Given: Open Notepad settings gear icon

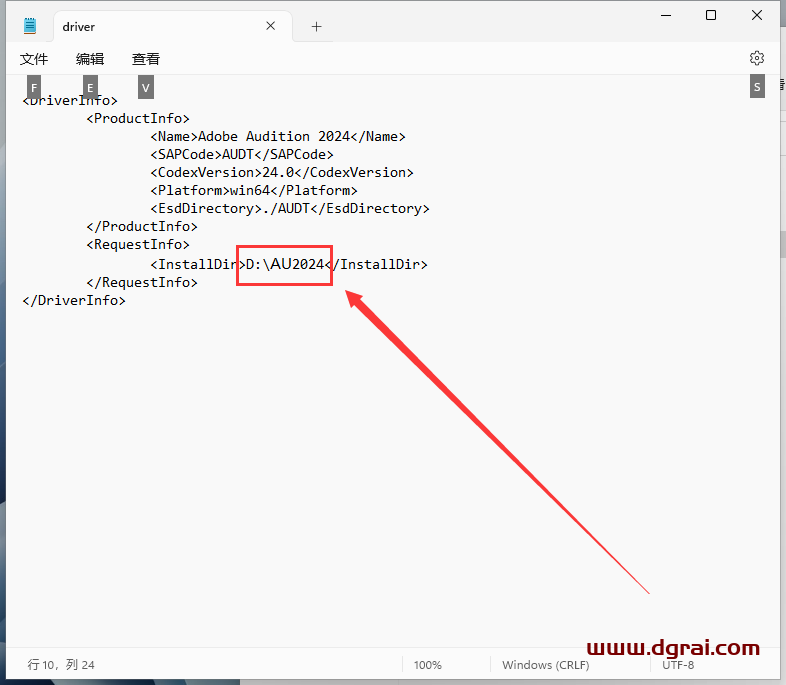Looking at the screenshot, I should point(756,58).
